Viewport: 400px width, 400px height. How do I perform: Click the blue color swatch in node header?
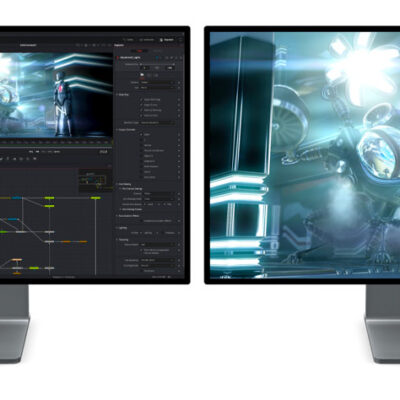(157, 58)
